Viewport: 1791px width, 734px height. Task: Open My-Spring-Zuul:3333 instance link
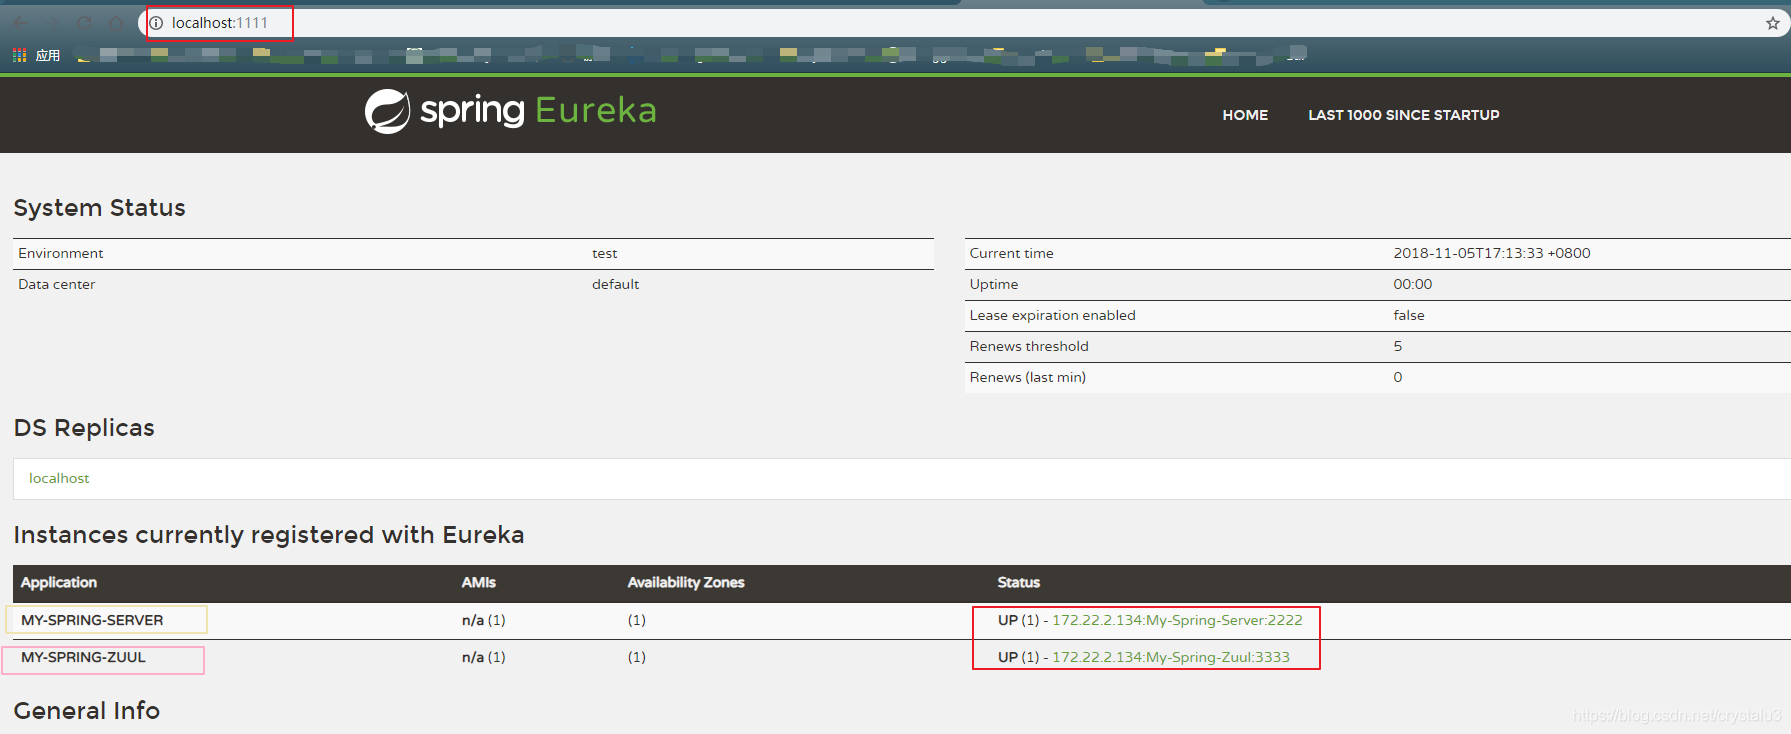click(1171, 657)
